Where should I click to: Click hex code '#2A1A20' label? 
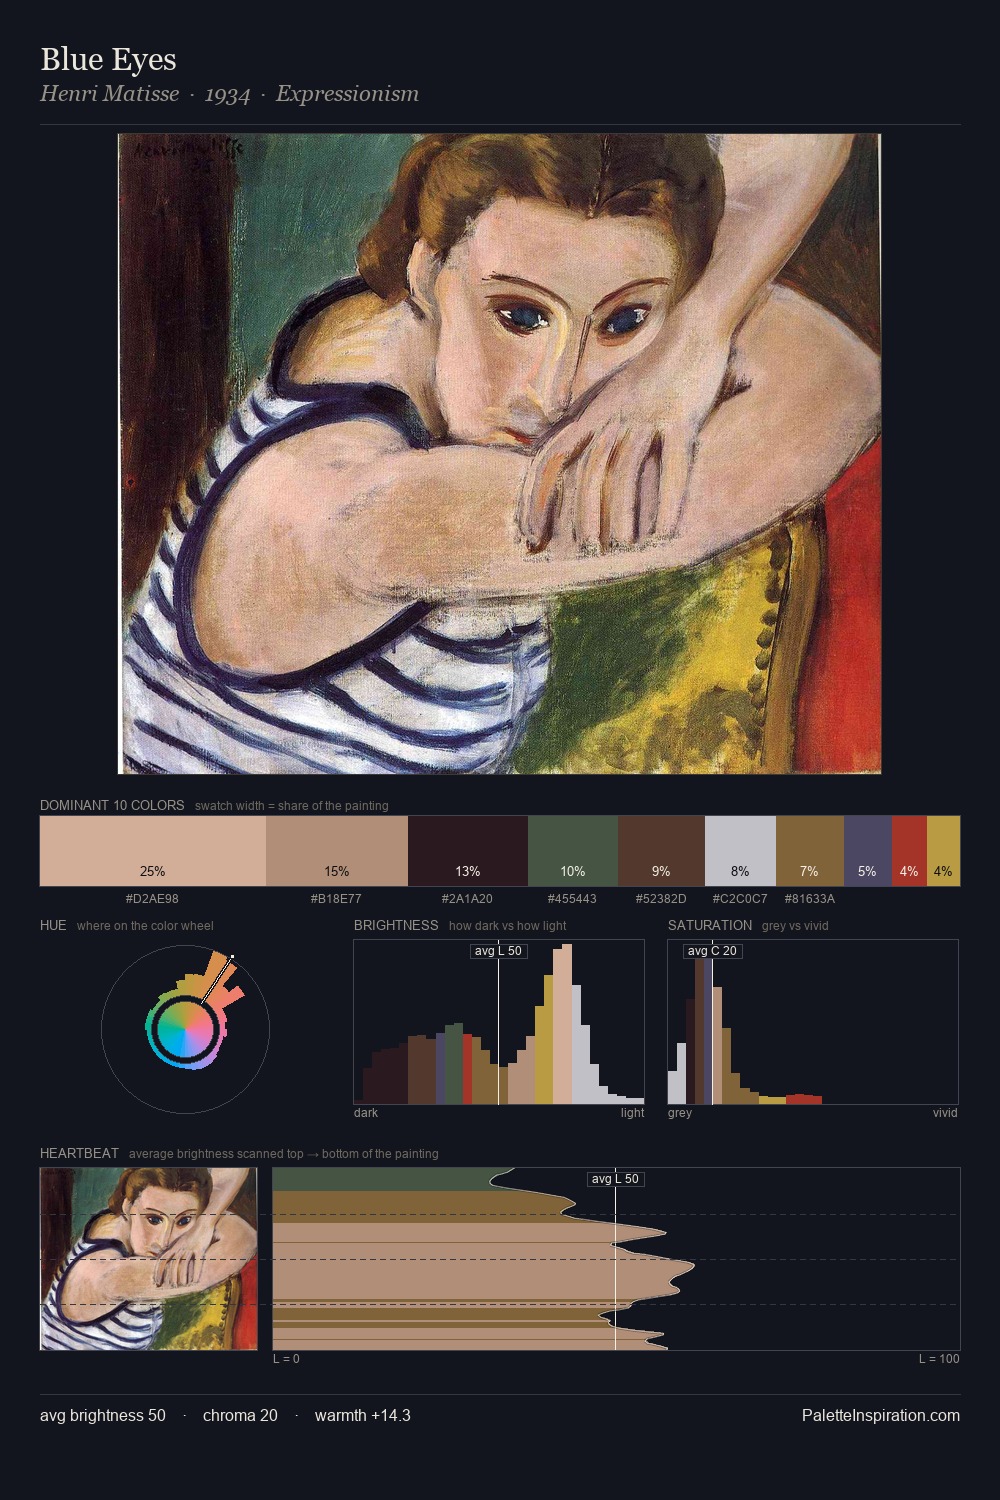tap(467, 899)
